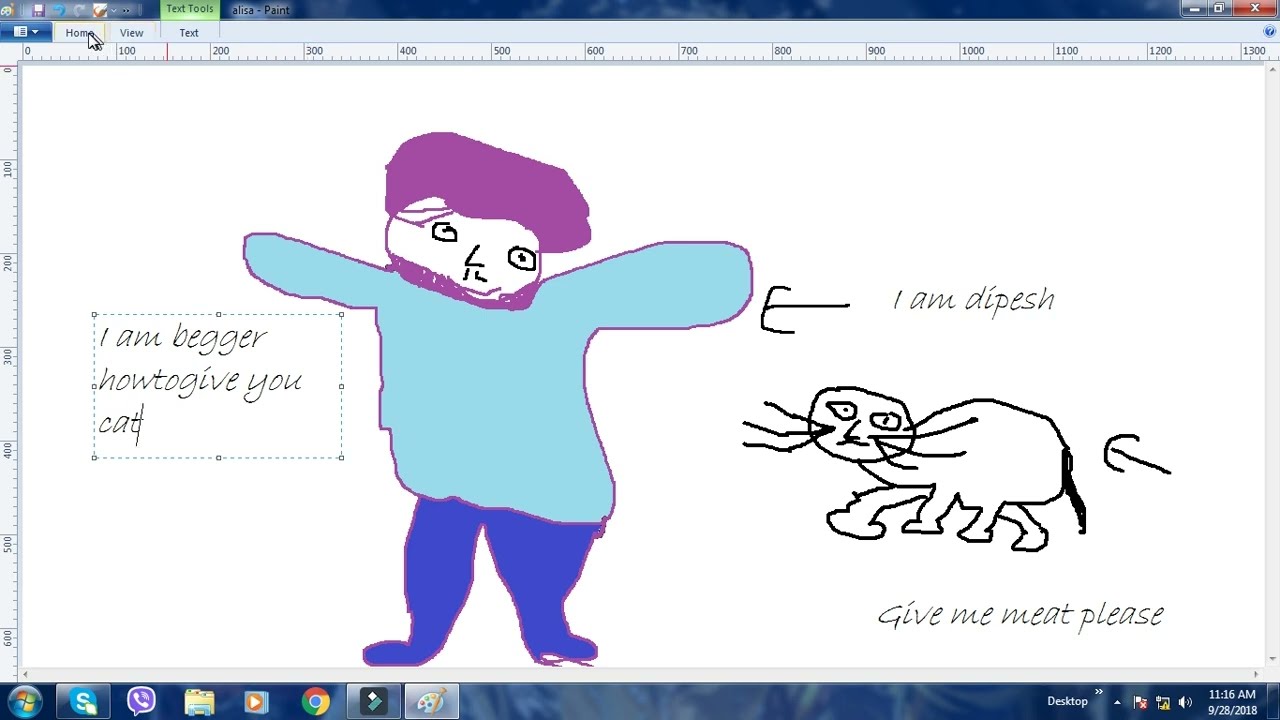Viewport: 1280px width, 720px height.
Task: Open the Text ribbon tab
Action: coord(189,33)
